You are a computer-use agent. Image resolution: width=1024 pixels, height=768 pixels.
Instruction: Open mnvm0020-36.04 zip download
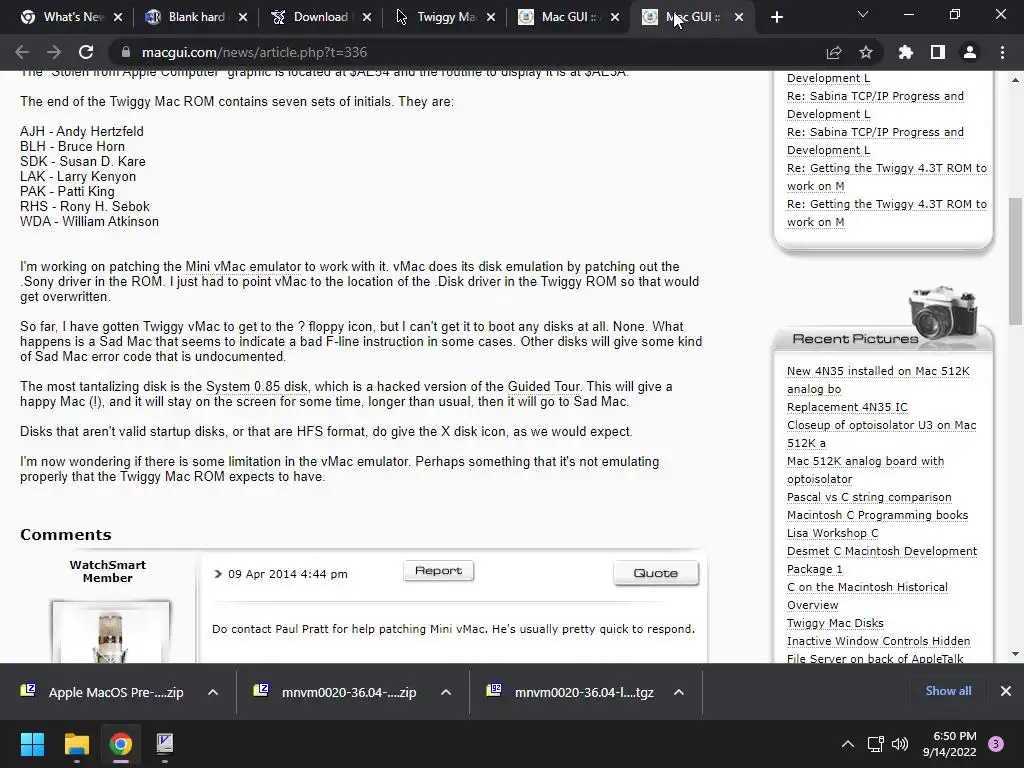[338, 692]
